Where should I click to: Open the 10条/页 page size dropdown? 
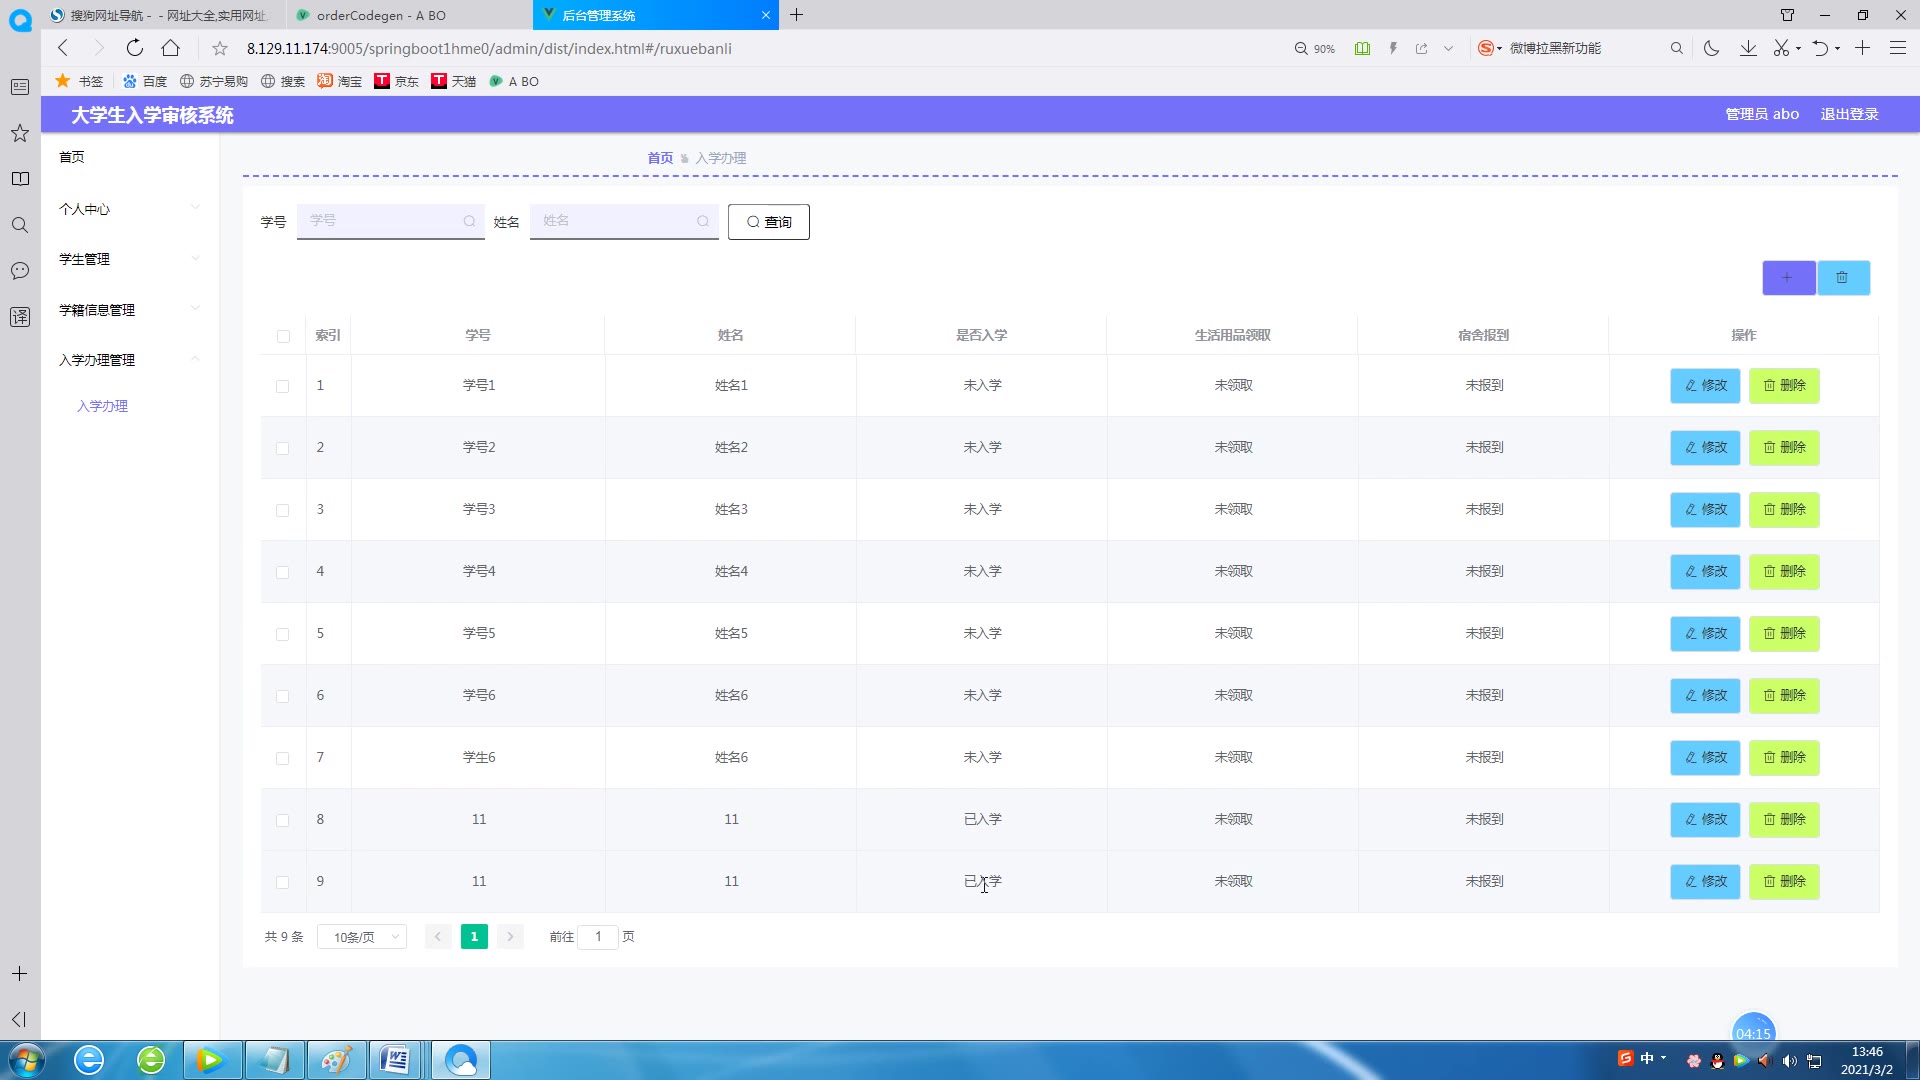click(x=362, y=937)
